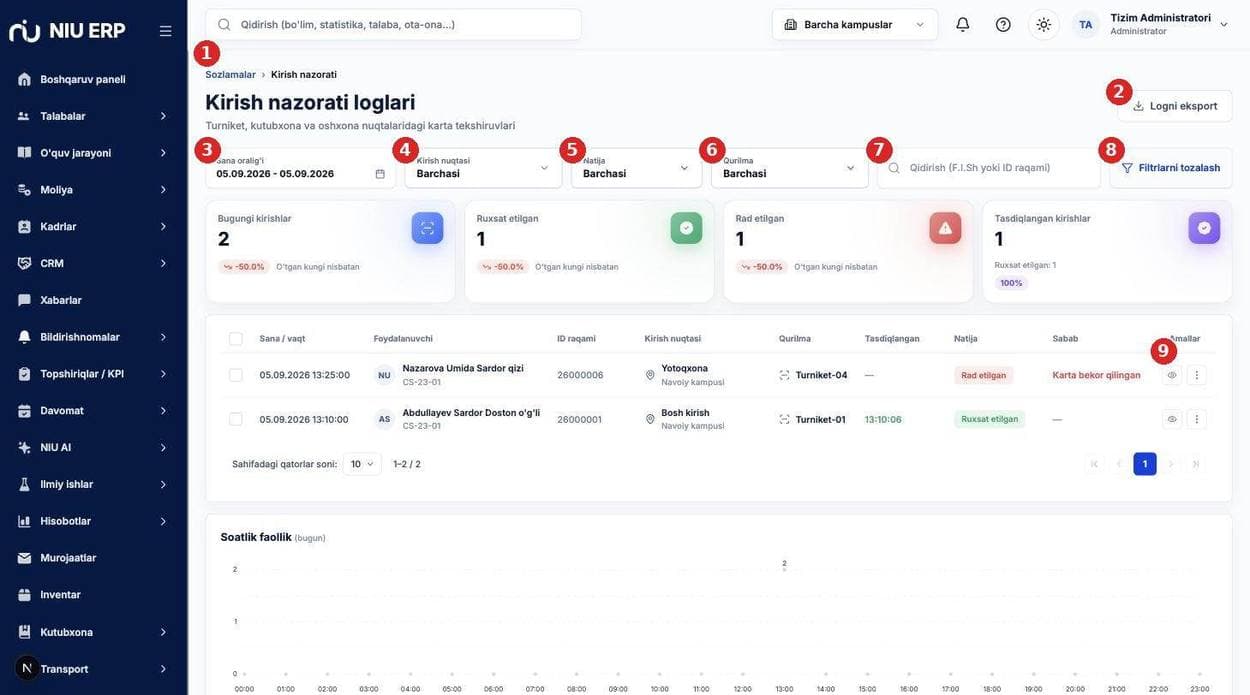Expand the Talabalar sidebar menu
This screenshot has height=695, width=1250.
93,116
